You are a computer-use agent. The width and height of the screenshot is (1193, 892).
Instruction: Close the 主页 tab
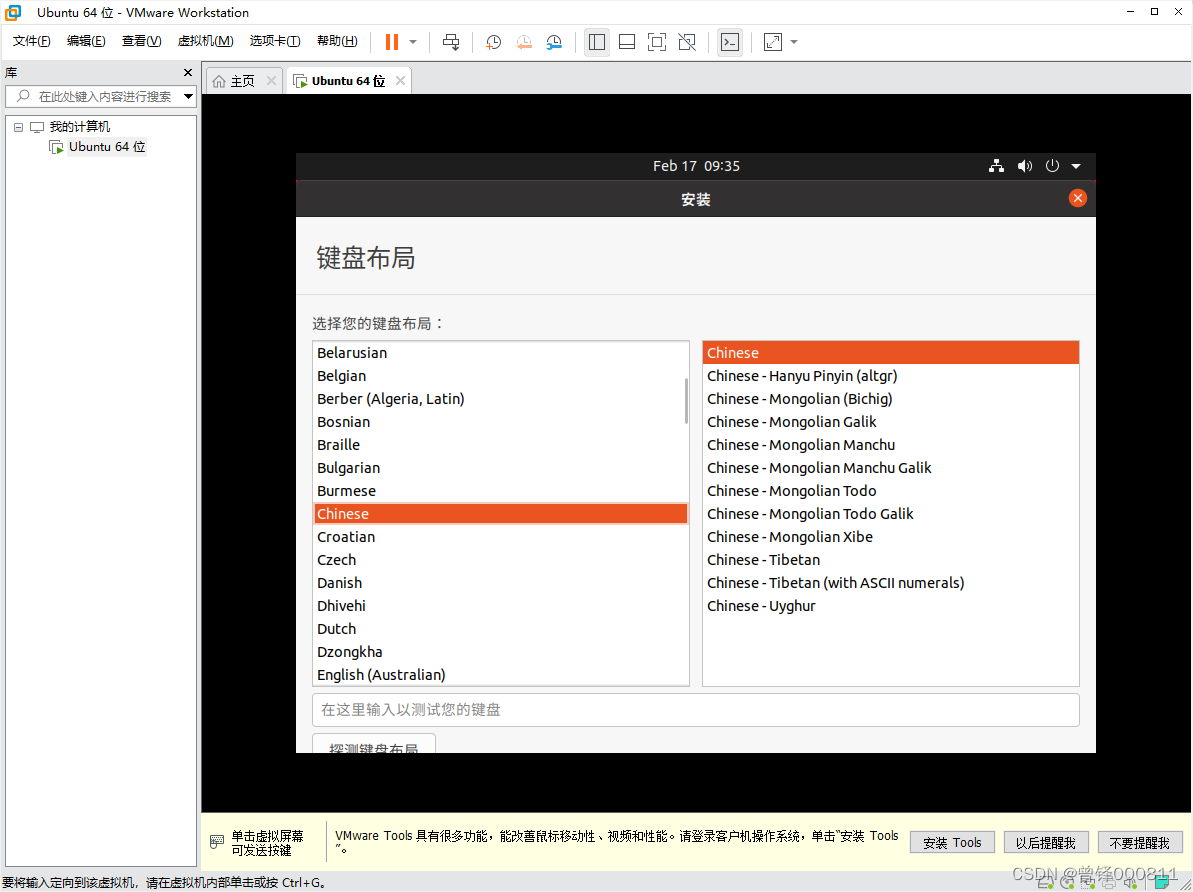272,81
